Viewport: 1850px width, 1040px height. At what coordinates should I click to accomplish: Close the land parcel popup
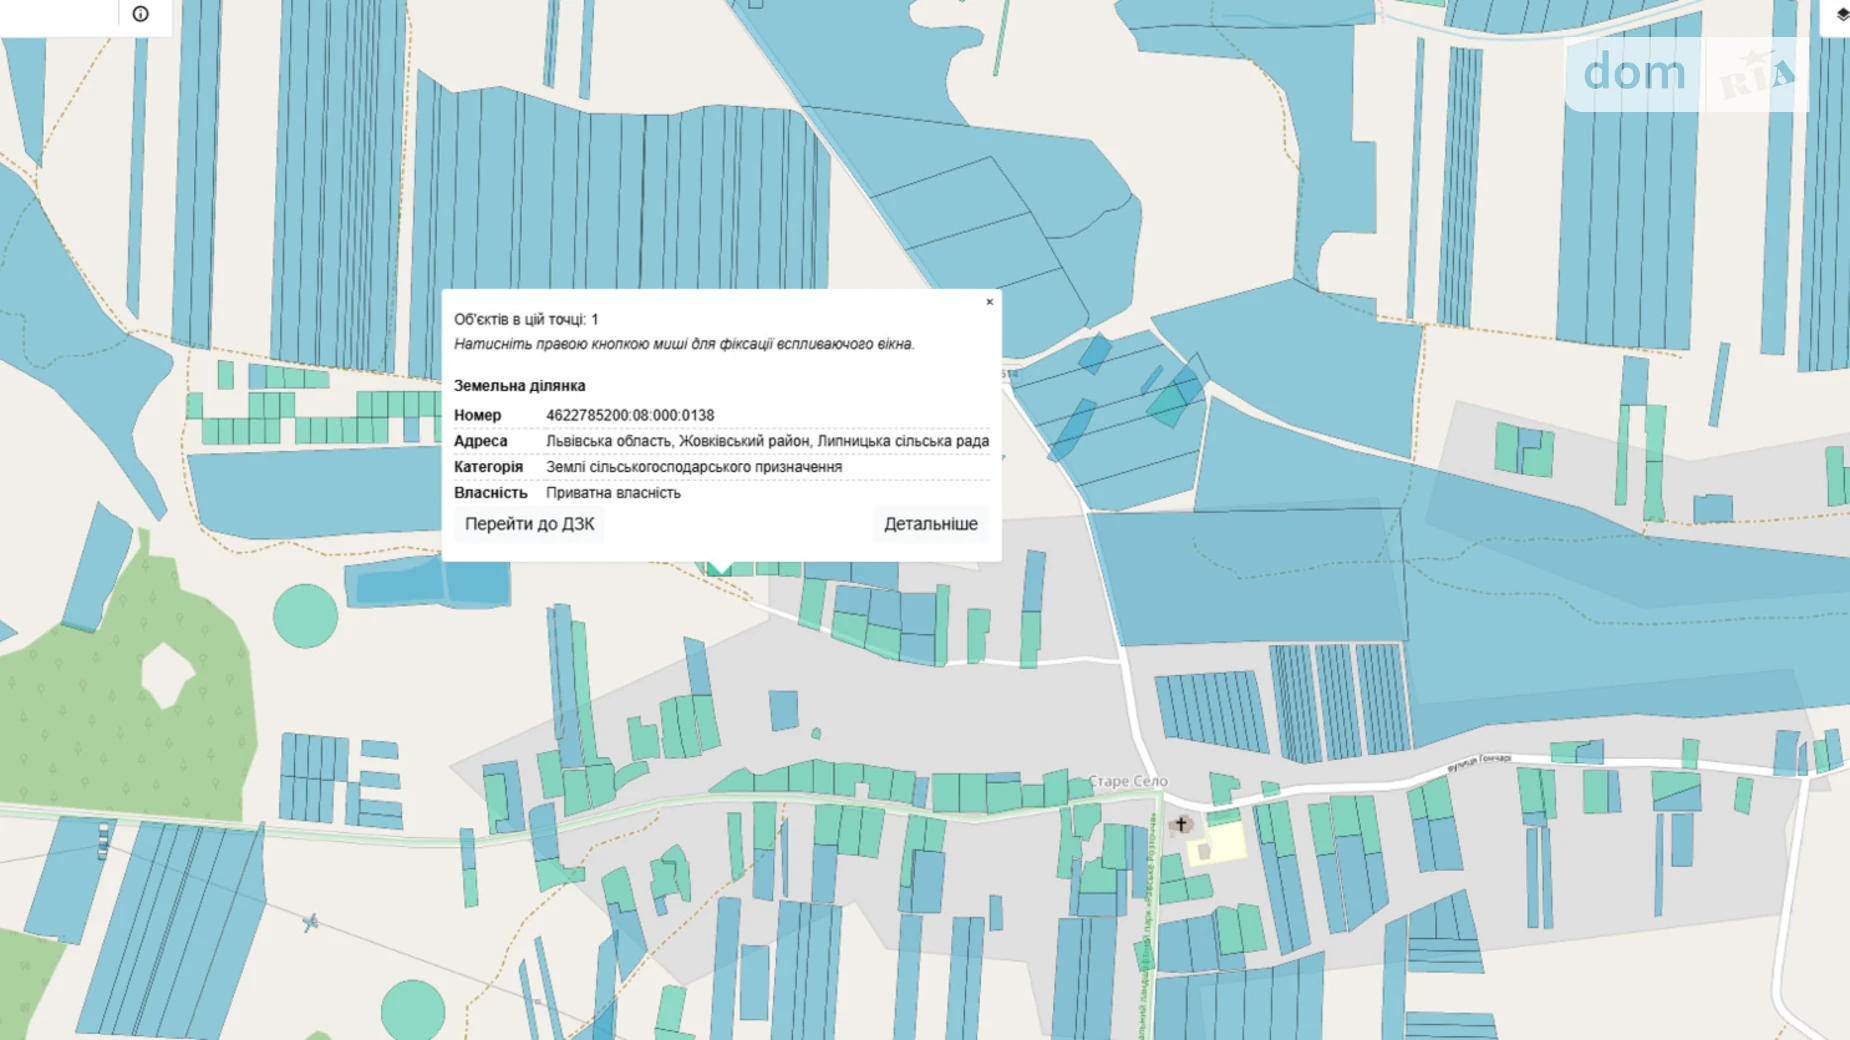[x=989, y=302]
